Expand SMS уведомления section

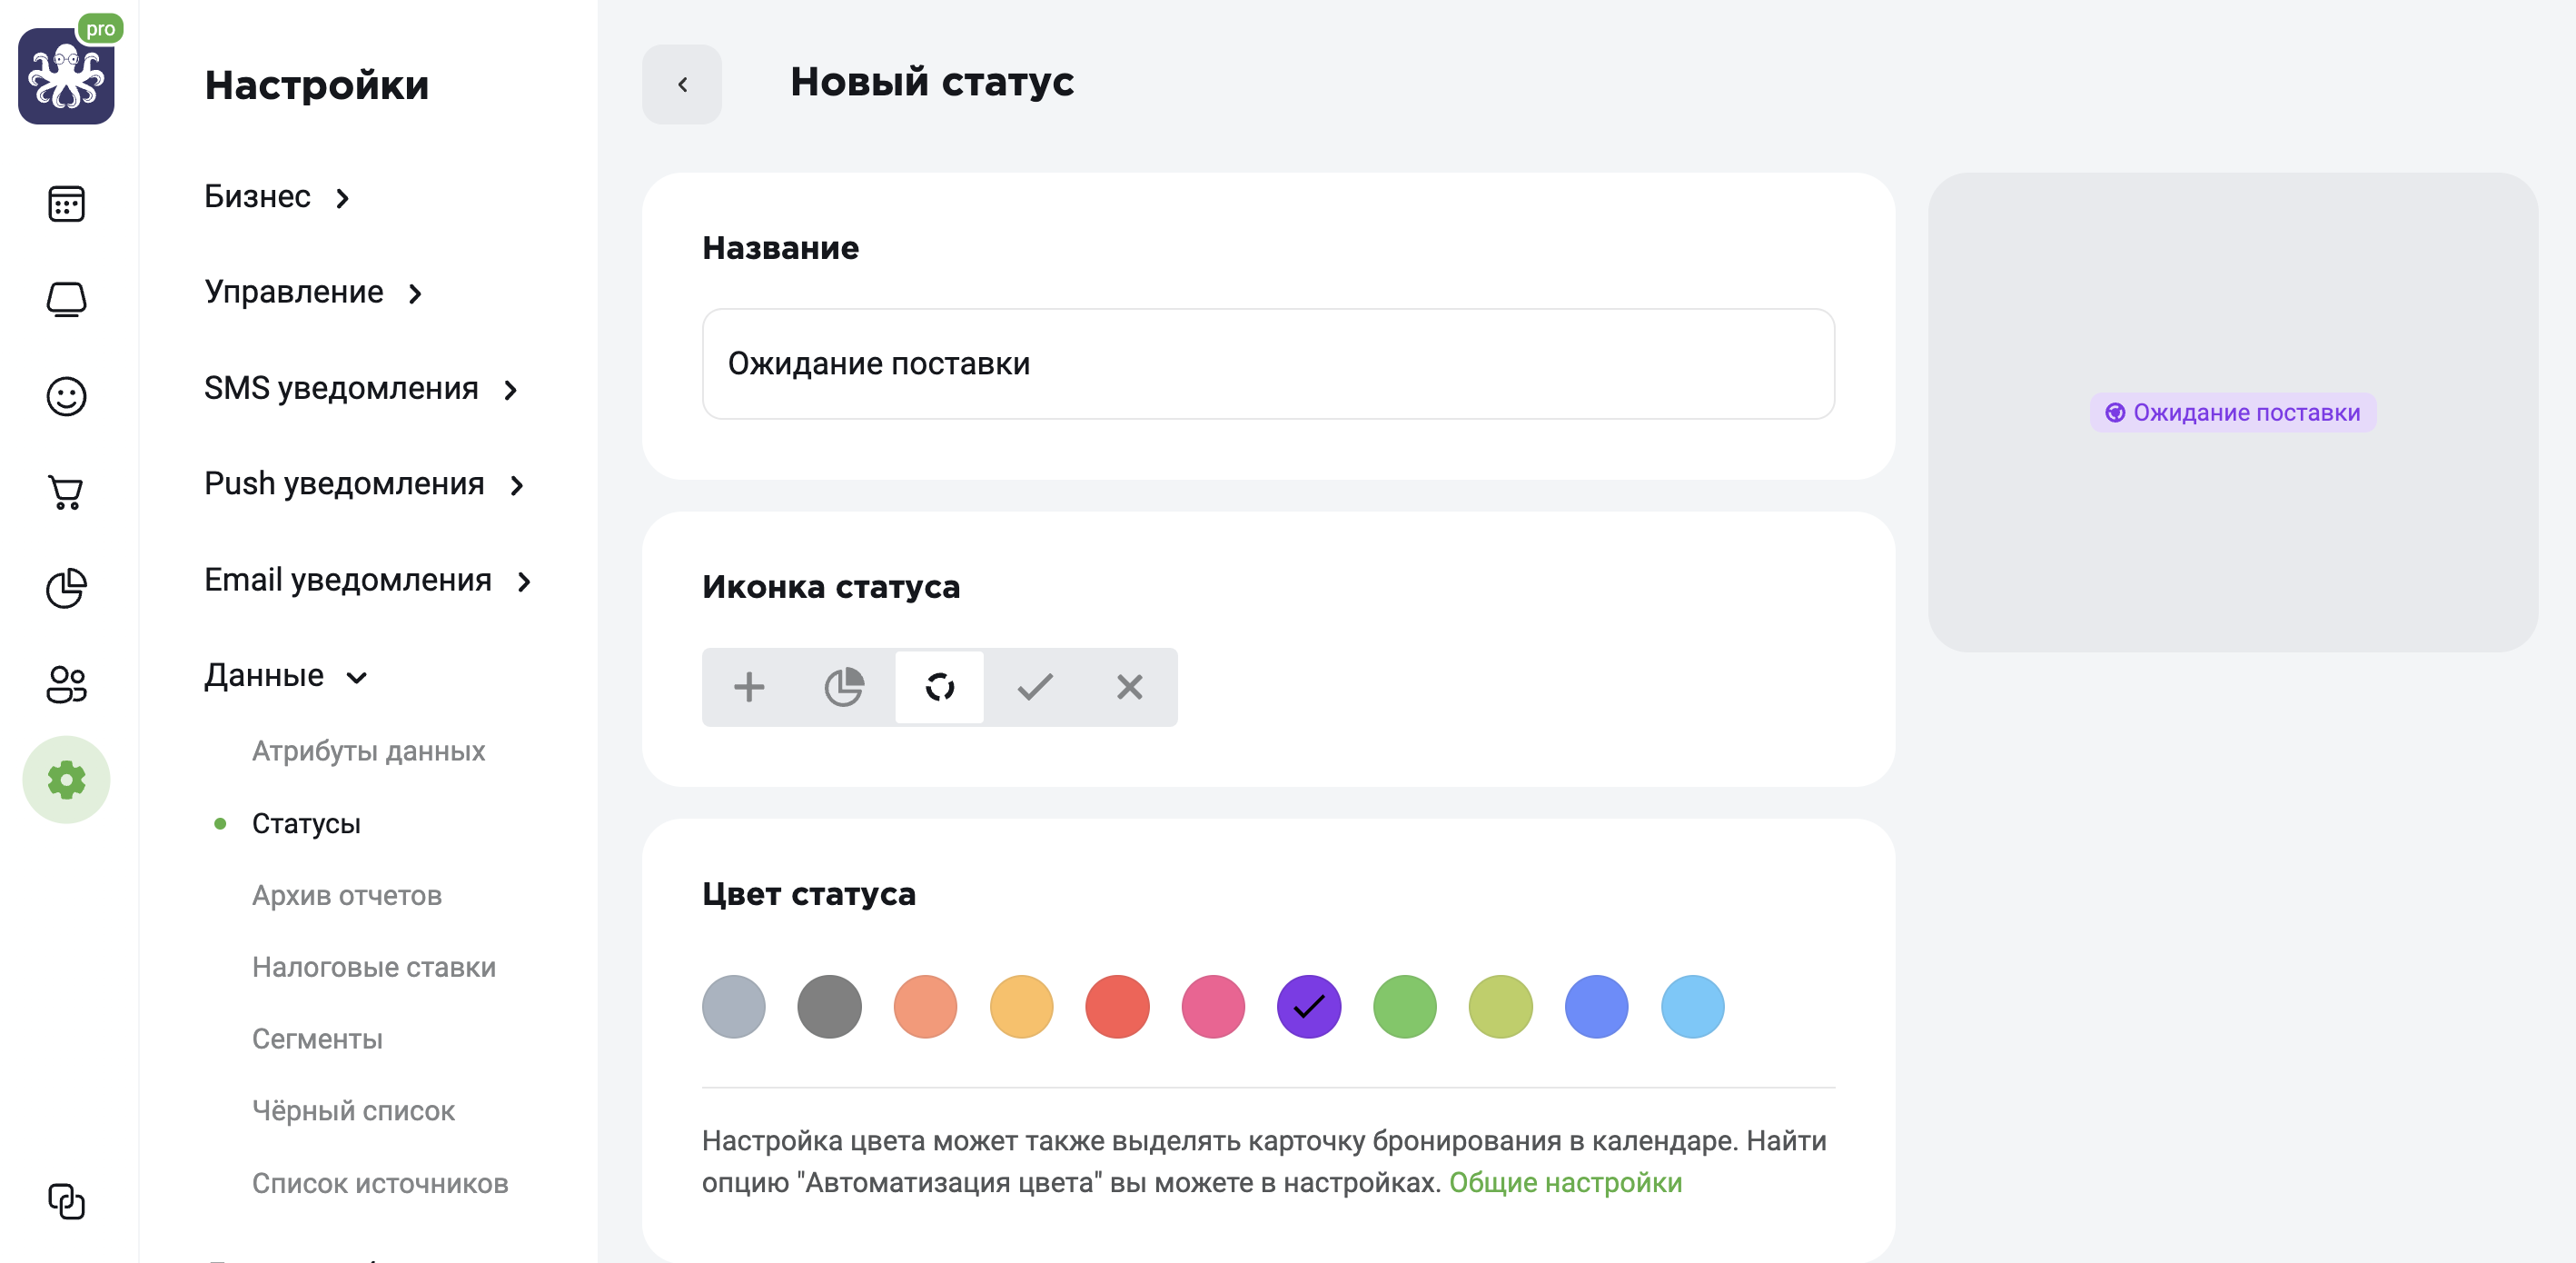[361, 388]
